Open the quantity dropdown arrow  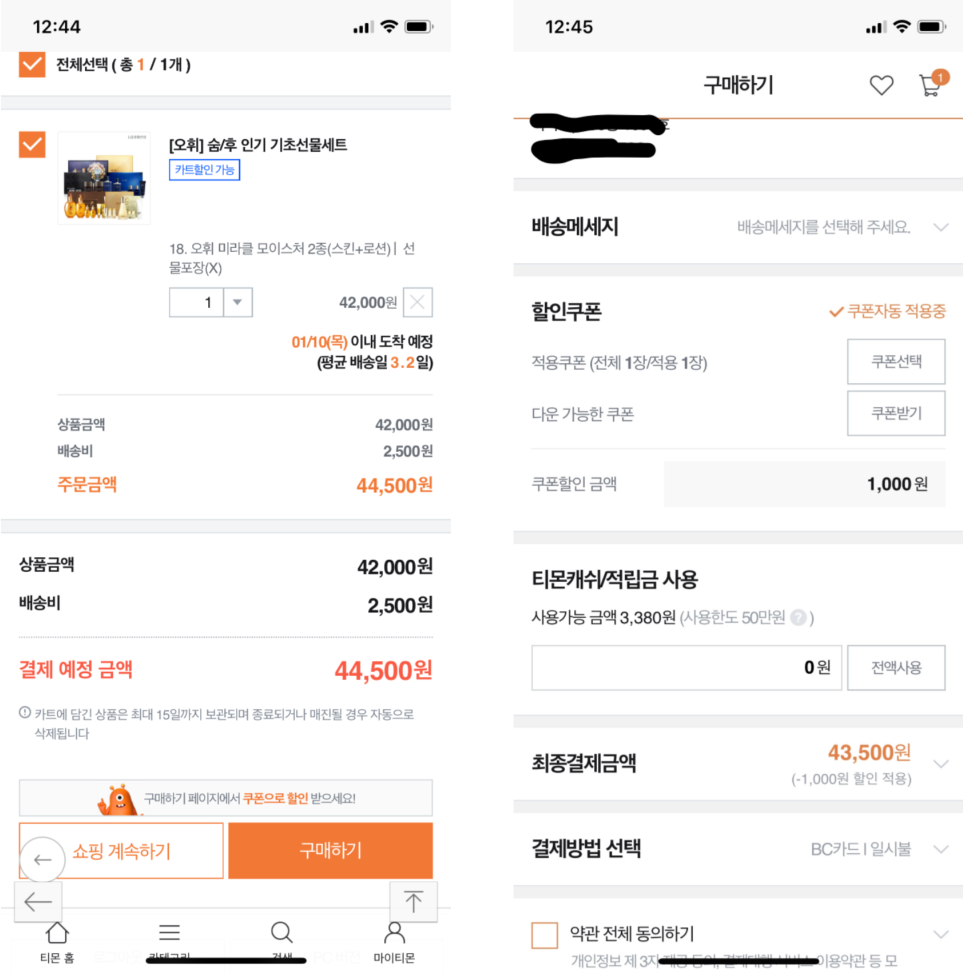click(238, 303)
